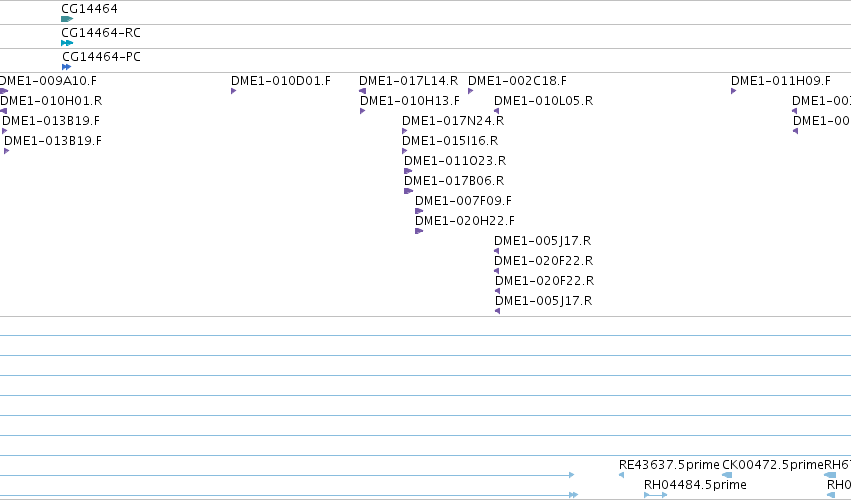Select the CG14464 gene arrow glyph
The height and width of the screenshot is (500, 851).
coord(67,19)
